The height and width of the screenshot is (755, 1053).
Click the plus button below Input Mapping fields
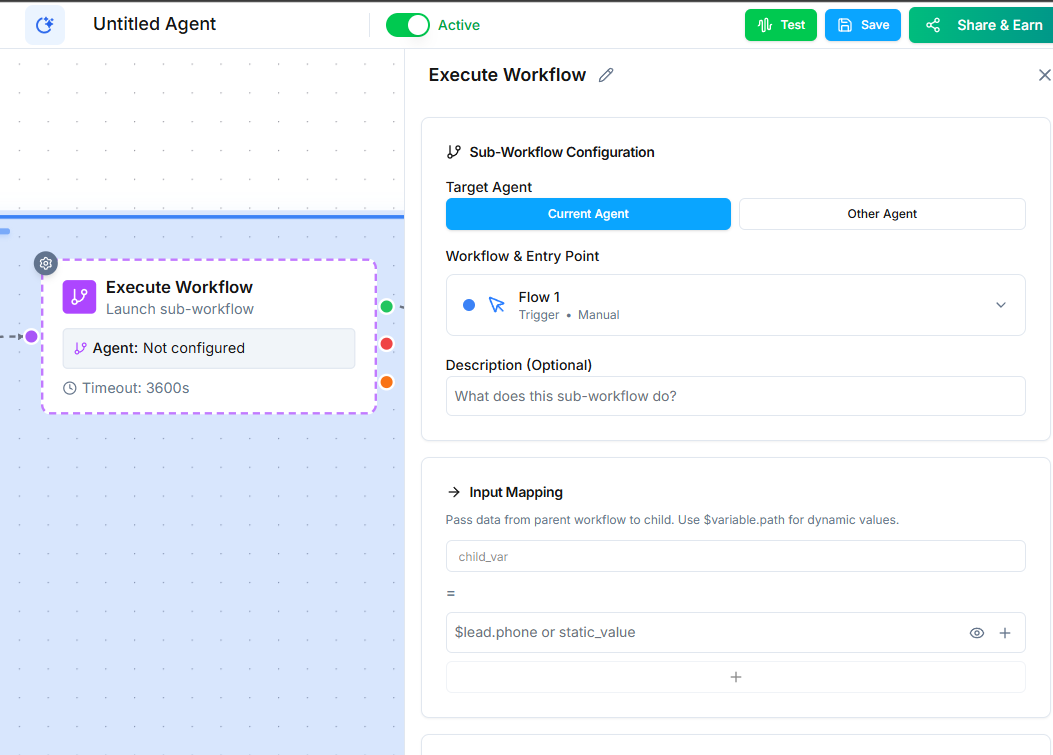(x=736, y=677)
